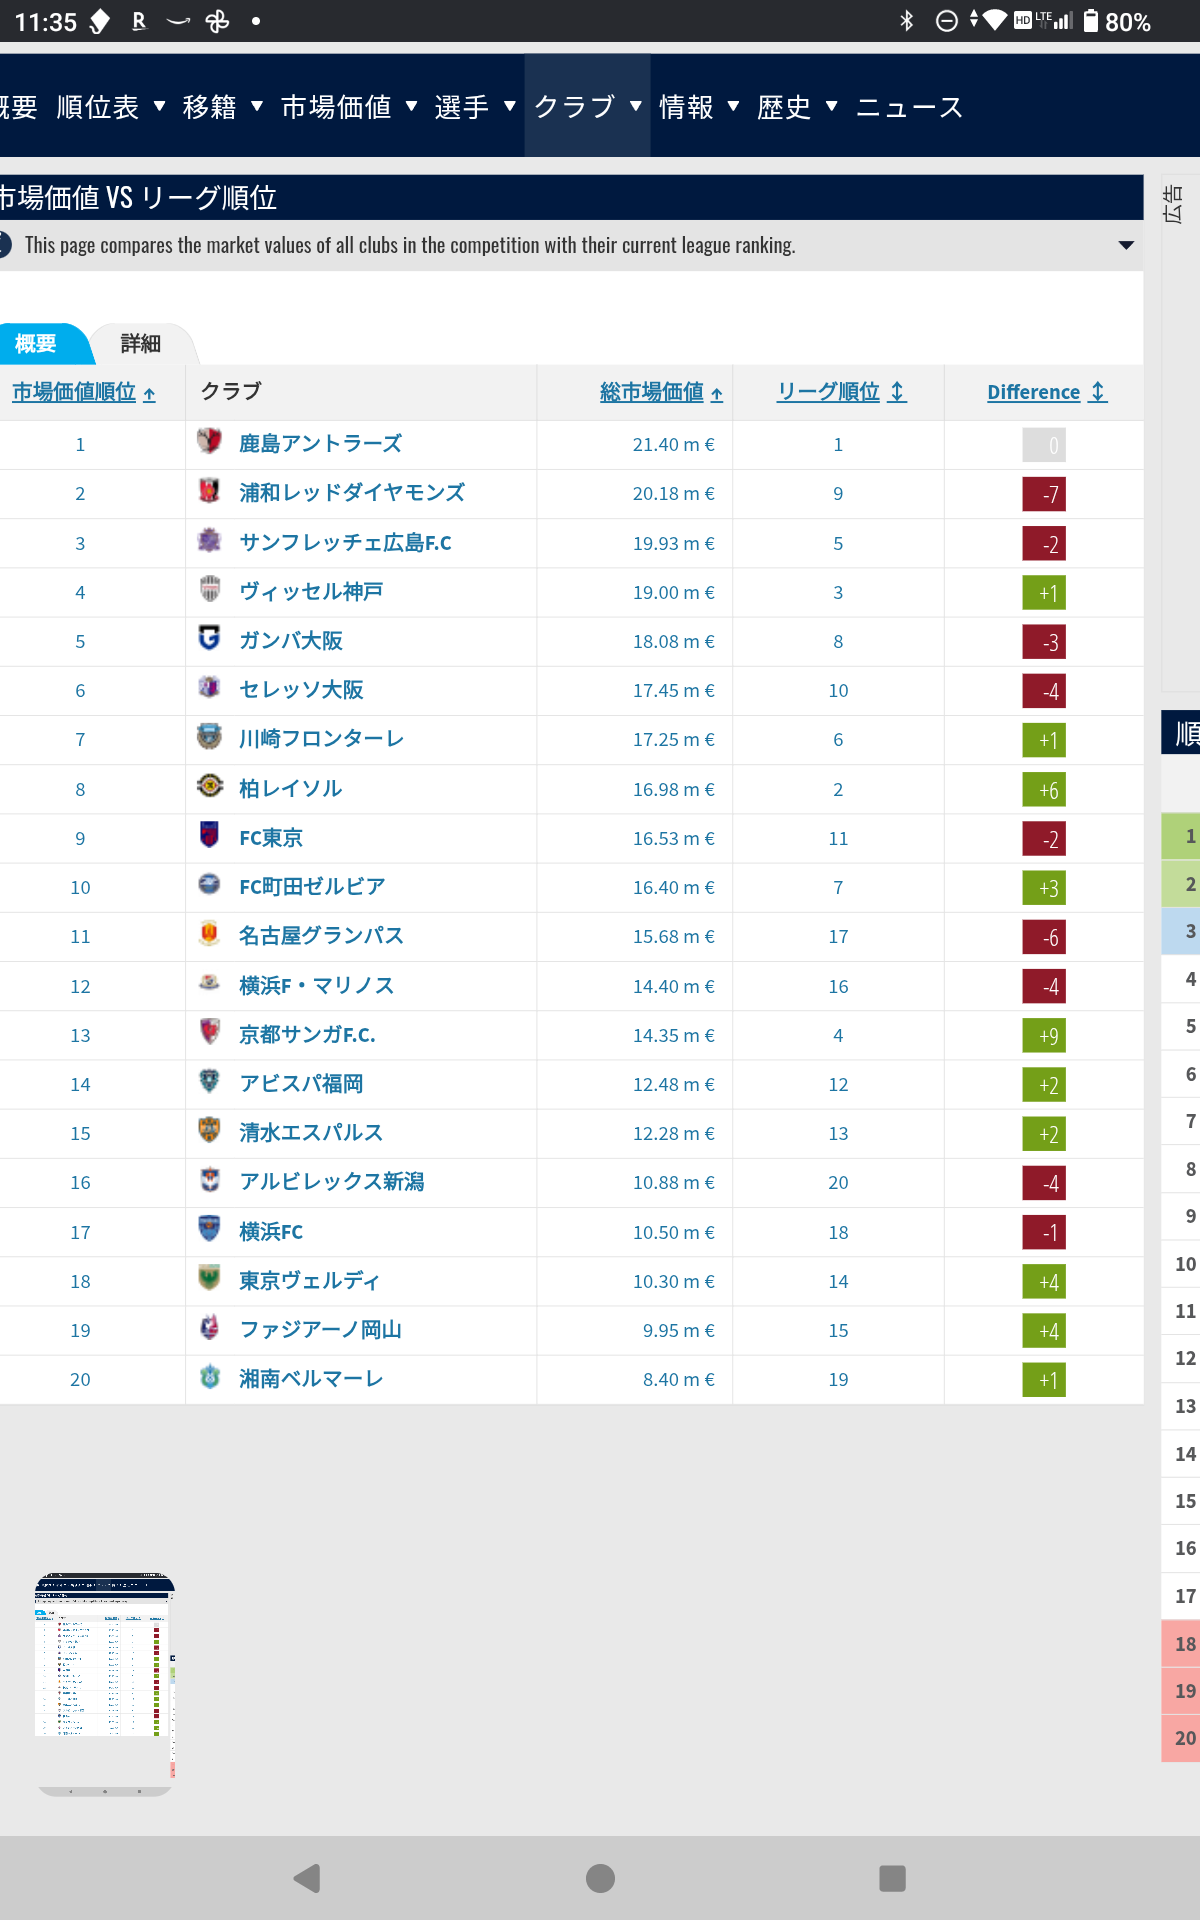Expand the page description info arrow
The image size is (1200, 1920).
coord(1126,245)
